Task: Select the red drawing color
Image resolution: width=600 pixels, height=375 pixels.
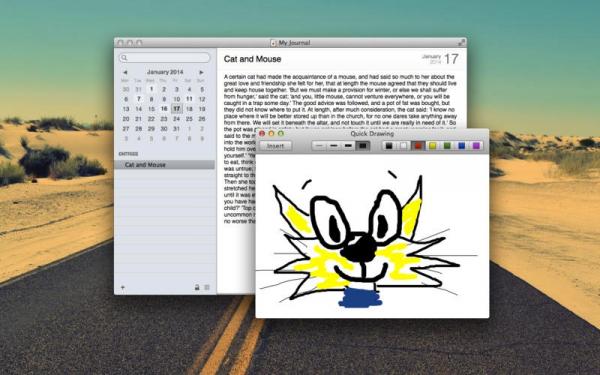Action: point(418,146)
